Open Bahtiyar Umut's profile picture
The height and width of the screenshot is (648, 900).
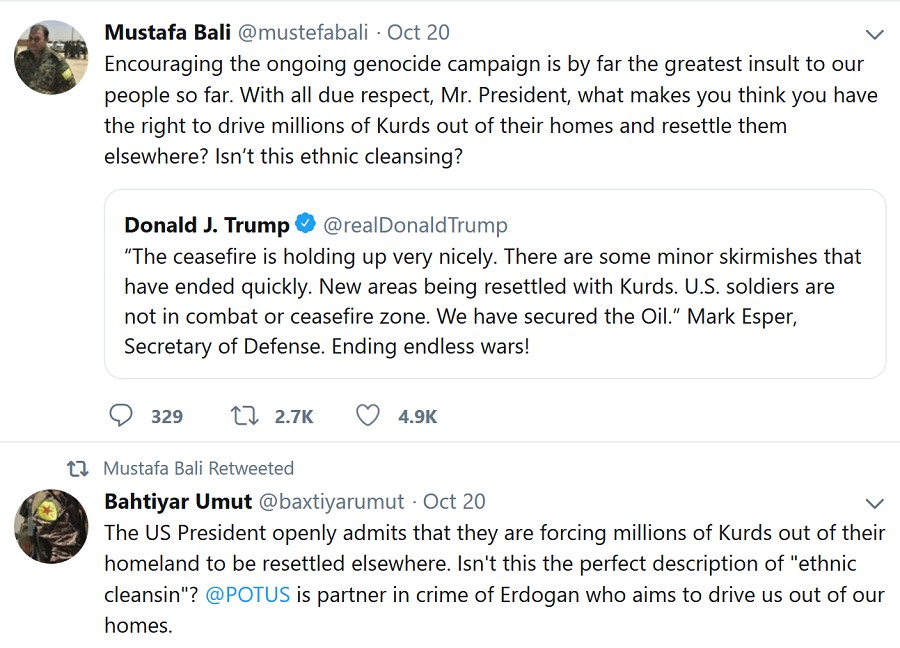click(x=51, y=526)
